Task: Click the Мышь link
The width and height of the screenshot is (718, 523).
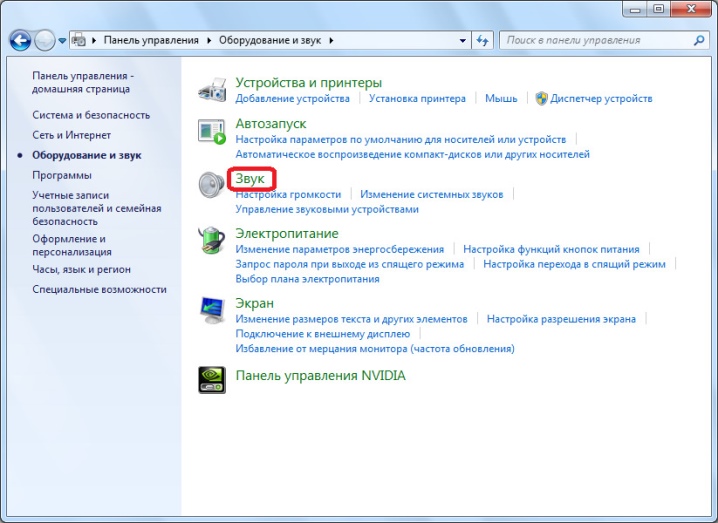Action: 501,98
